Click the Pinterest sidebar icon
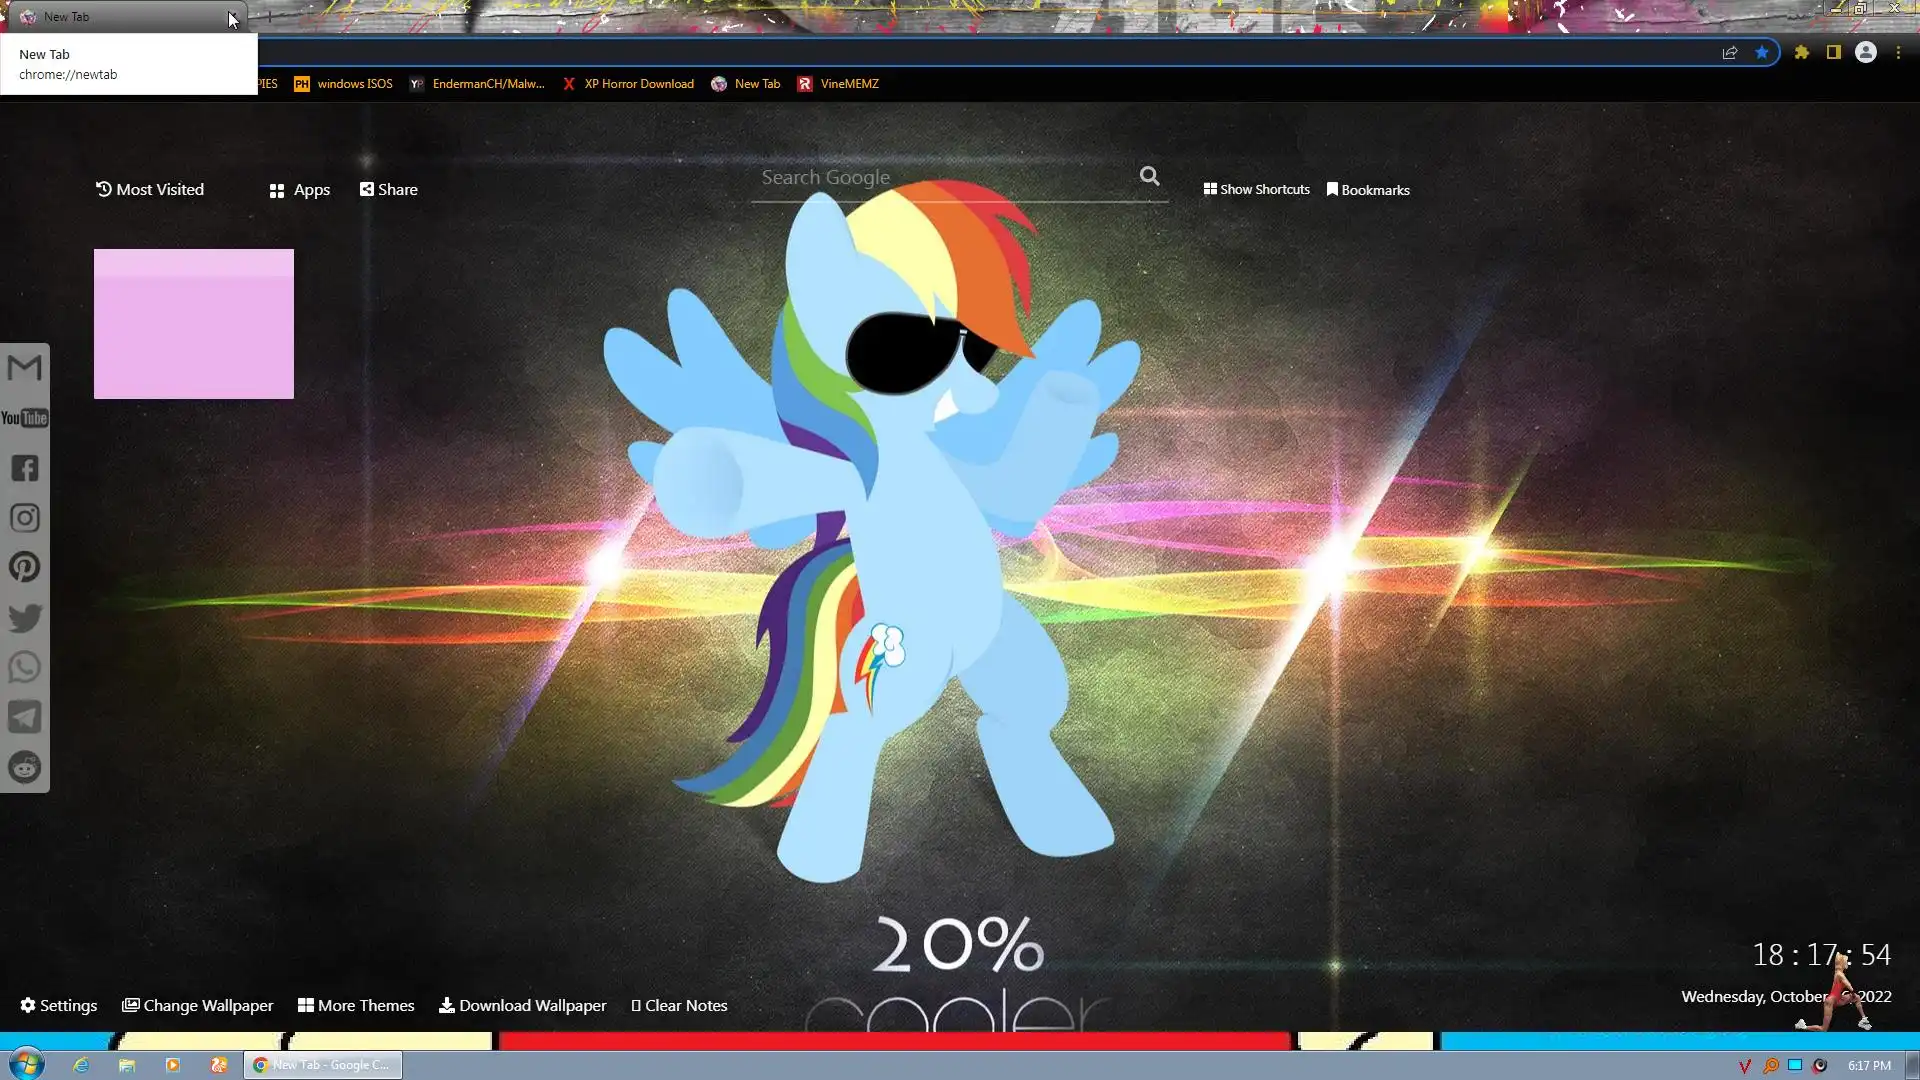Screen dimensions: 1920x1080 (24, 567)
